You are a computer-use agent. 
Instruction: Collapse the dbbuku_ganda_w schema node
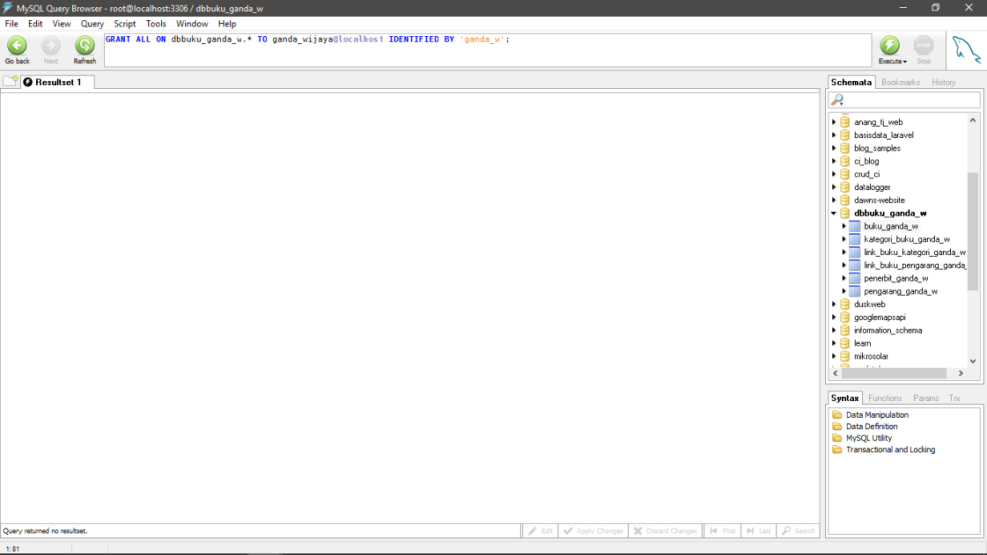(834, 213)
